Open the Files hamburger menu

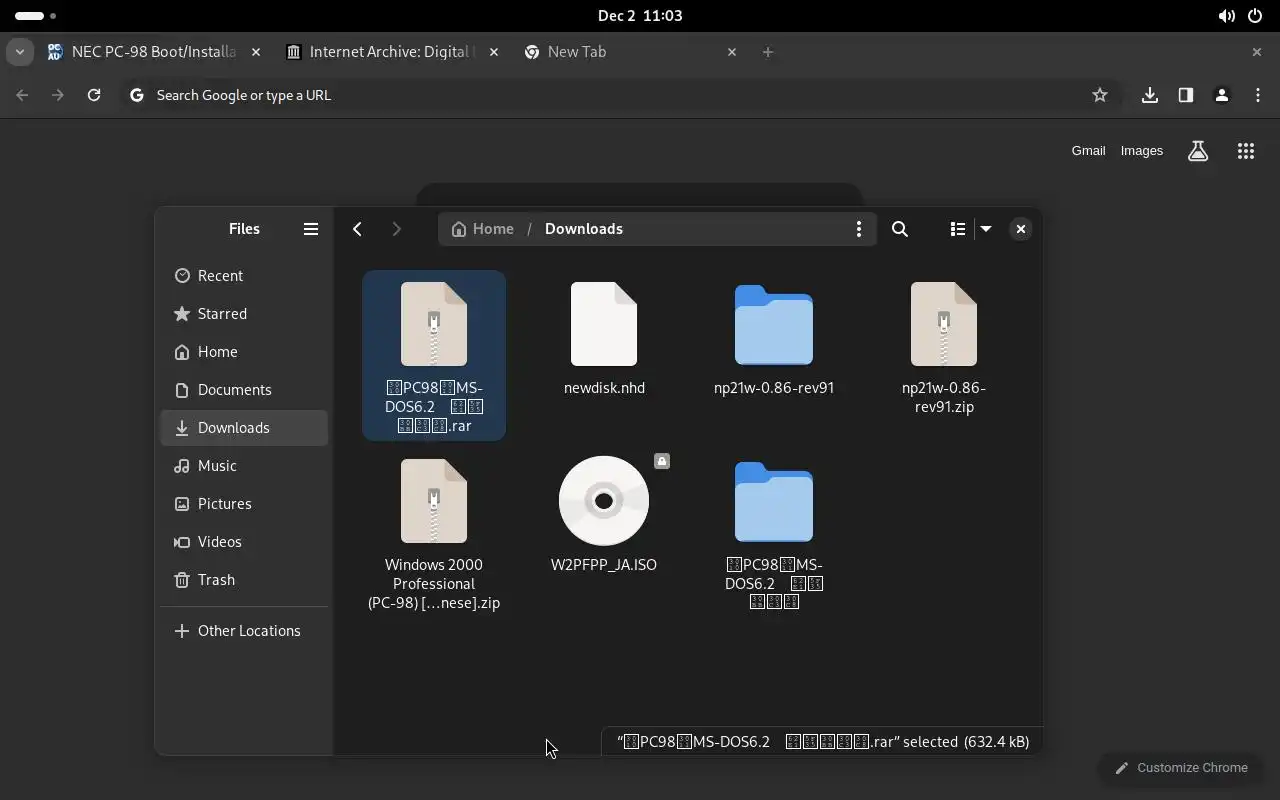(x=311, y=229)
